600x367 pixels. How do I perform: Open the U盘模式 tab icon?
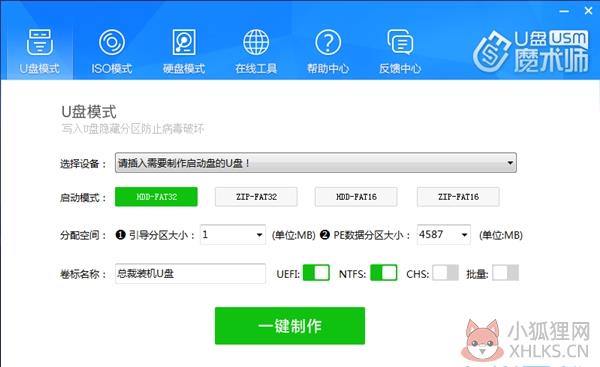coord(39,42)
